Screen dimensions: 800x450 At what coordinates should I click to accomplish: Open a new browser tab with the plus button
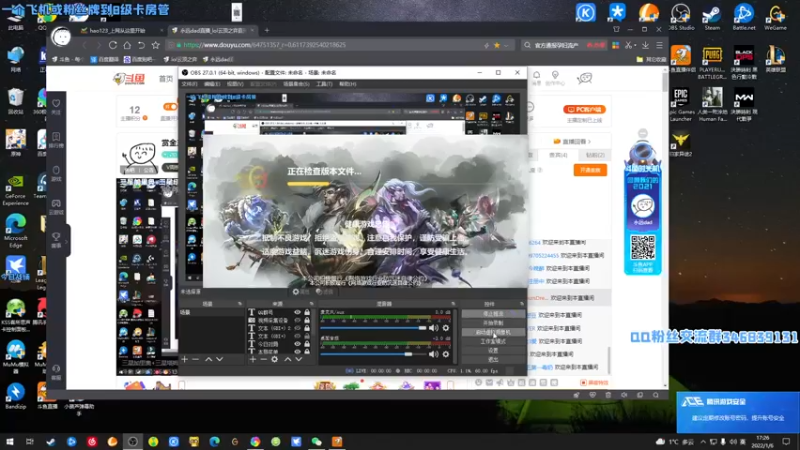[267, 30]
